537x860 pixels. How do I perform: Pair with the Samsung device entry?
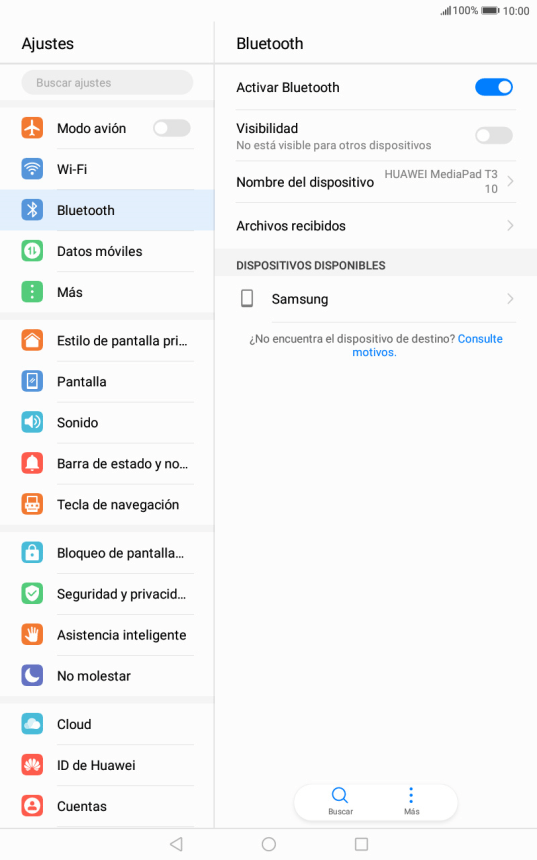[x=376, y=299]
